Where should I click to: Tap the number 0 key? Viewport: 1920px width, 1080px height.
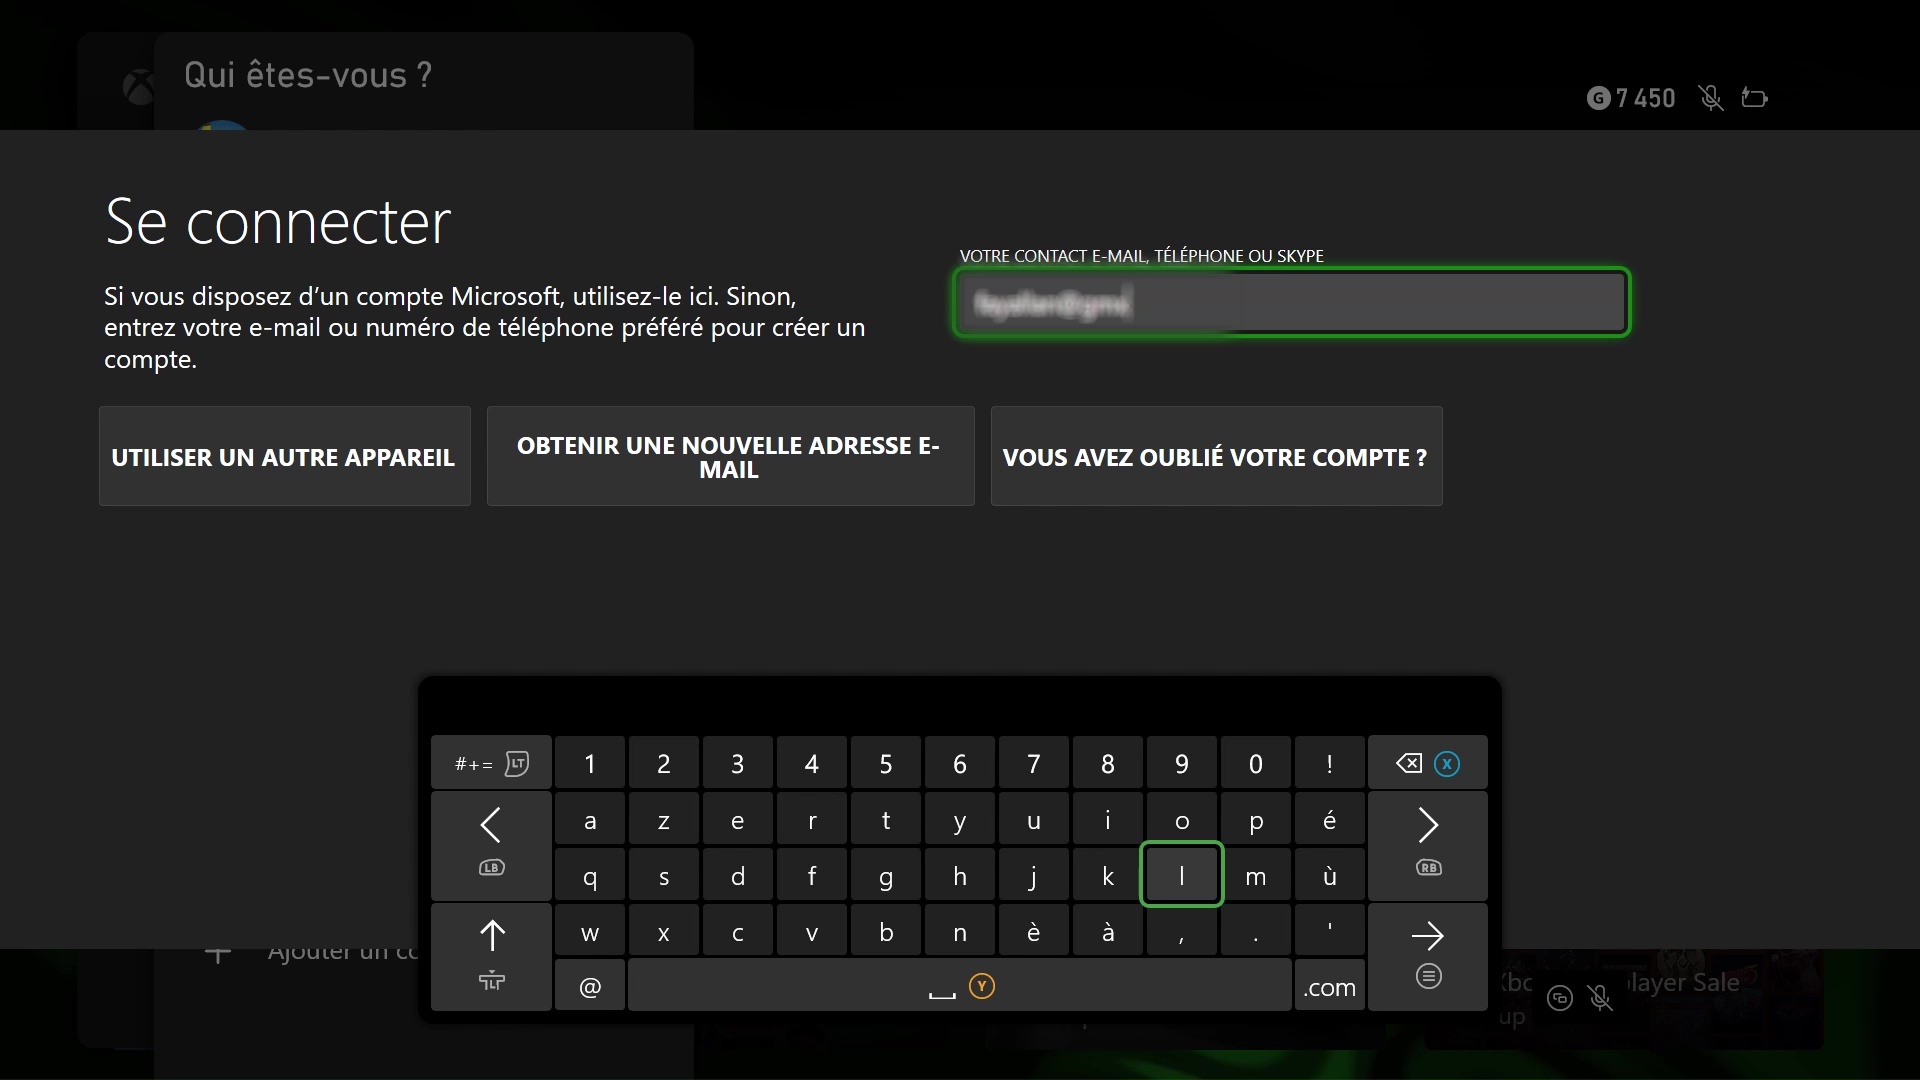point(1256,764)
